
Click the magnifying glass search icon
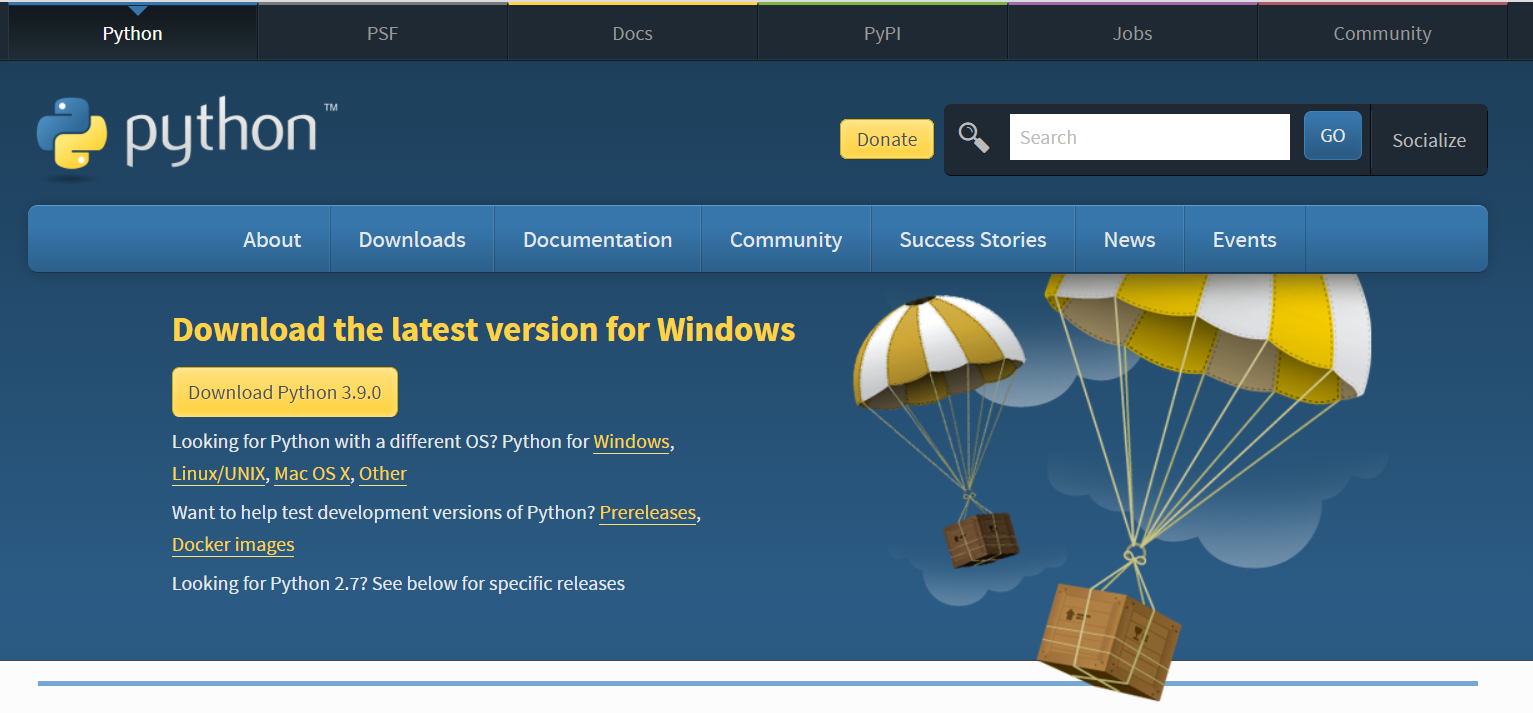coord(974,137)
